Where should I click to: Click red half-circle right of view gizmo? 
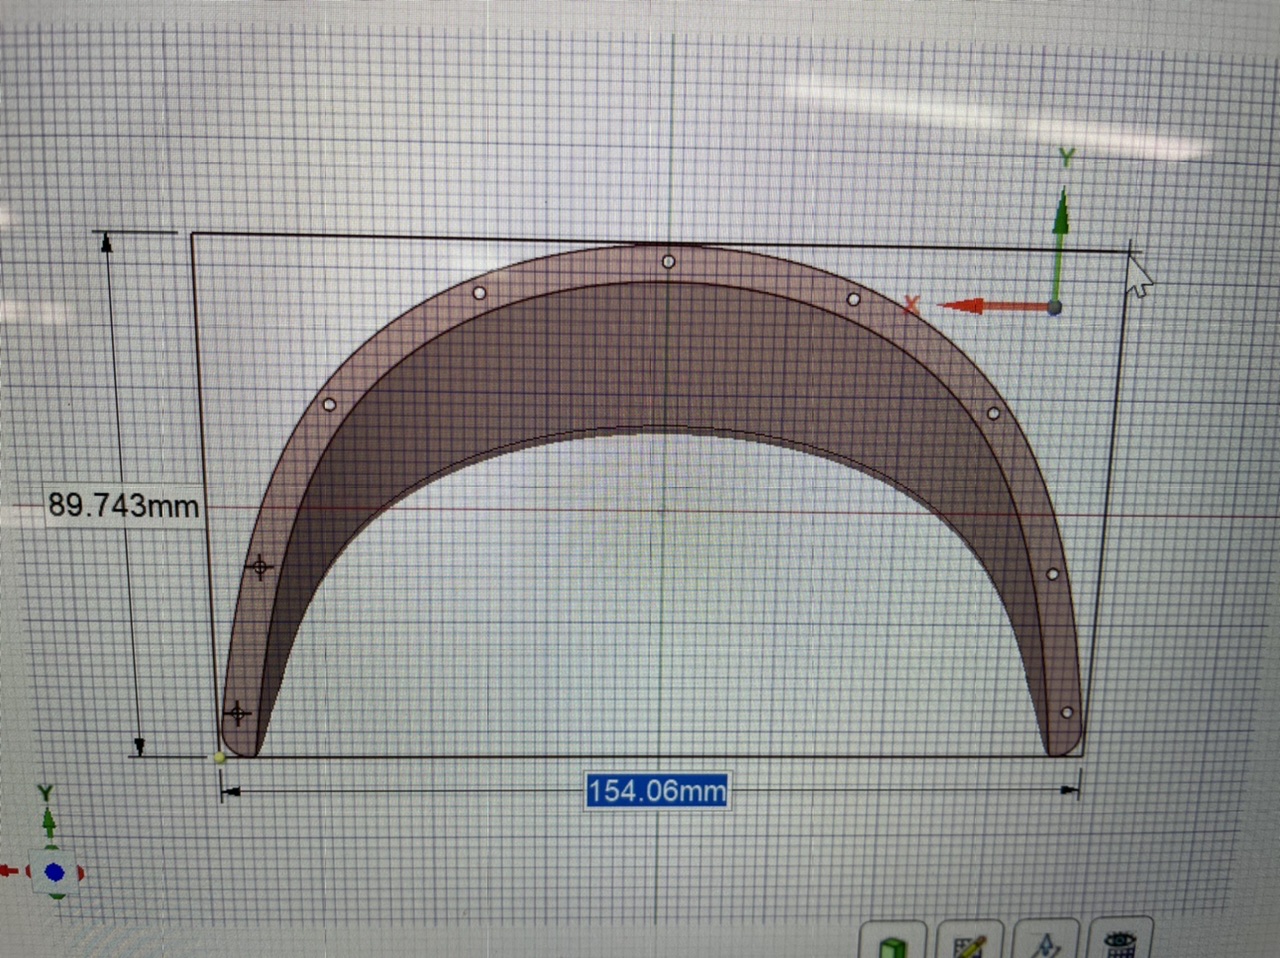[80, 873]
